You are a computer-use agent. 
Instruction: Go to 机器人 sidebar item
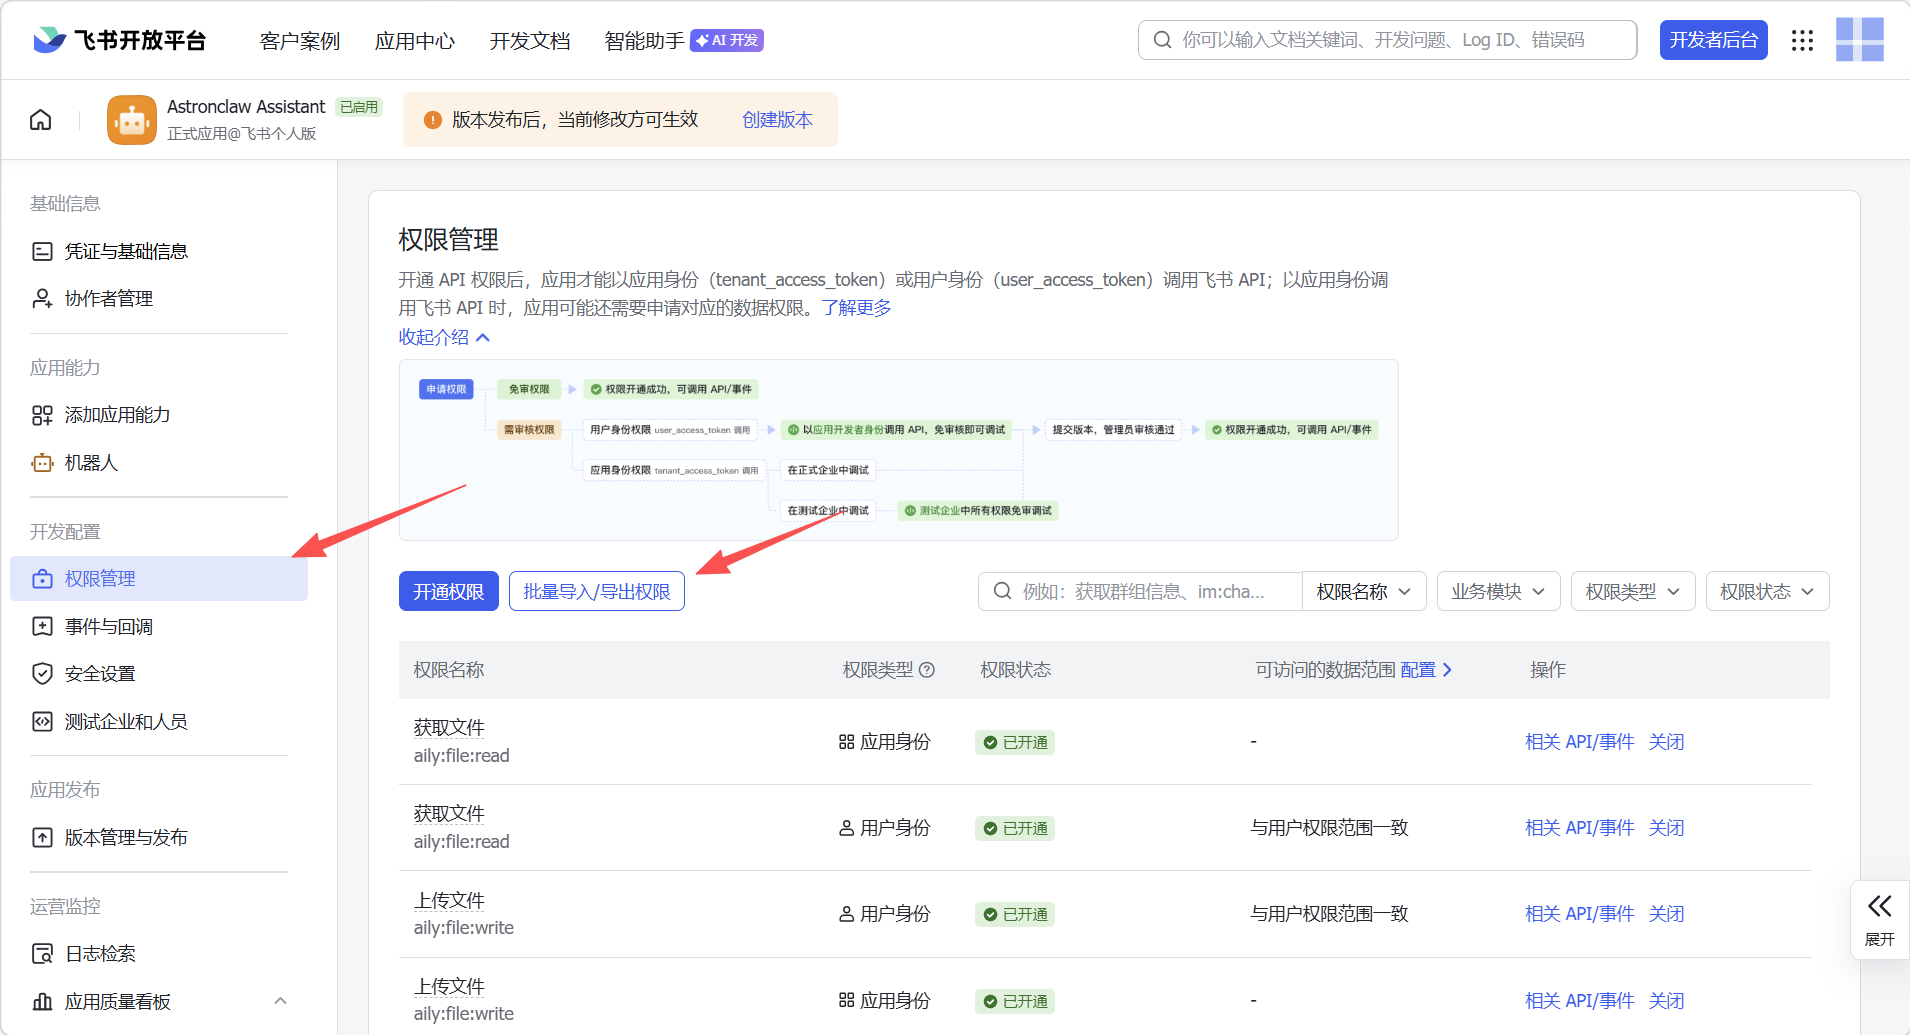pyautogui.click(x=91, y=463)
